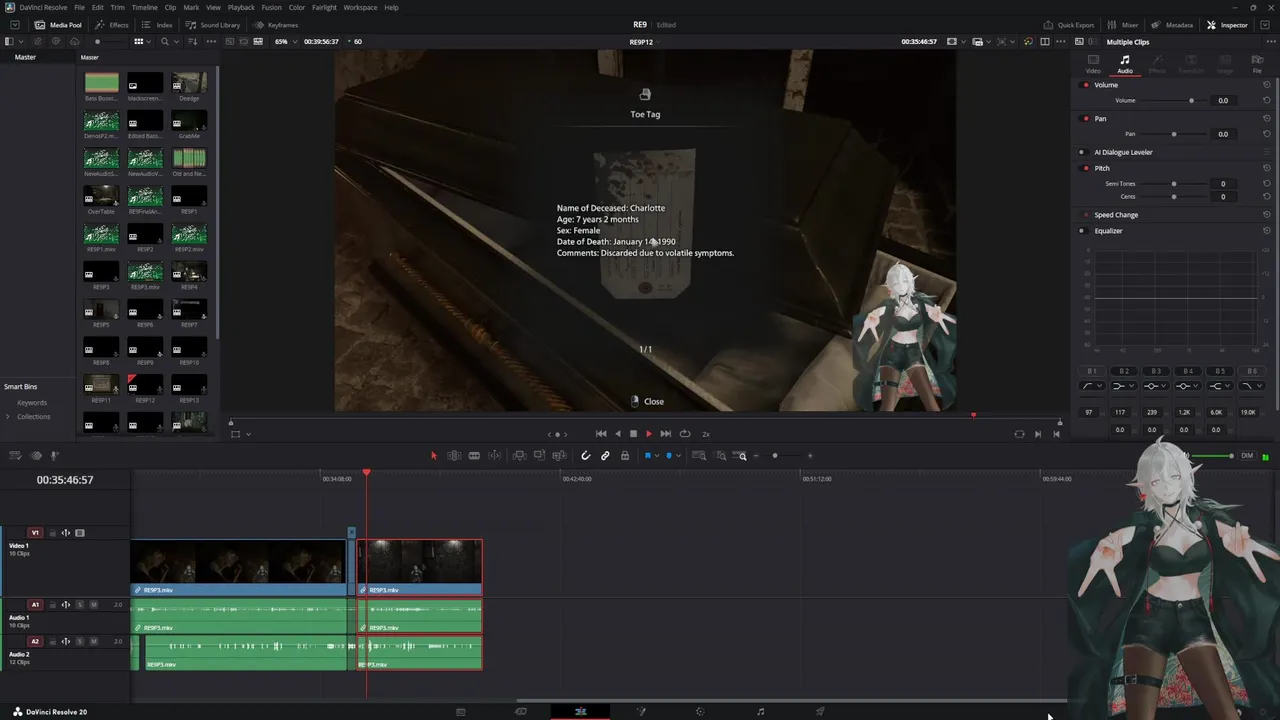The height and width of the screenshot is (720, 1280).
Task: Click the Stop playback button
Action: point(633,434)
